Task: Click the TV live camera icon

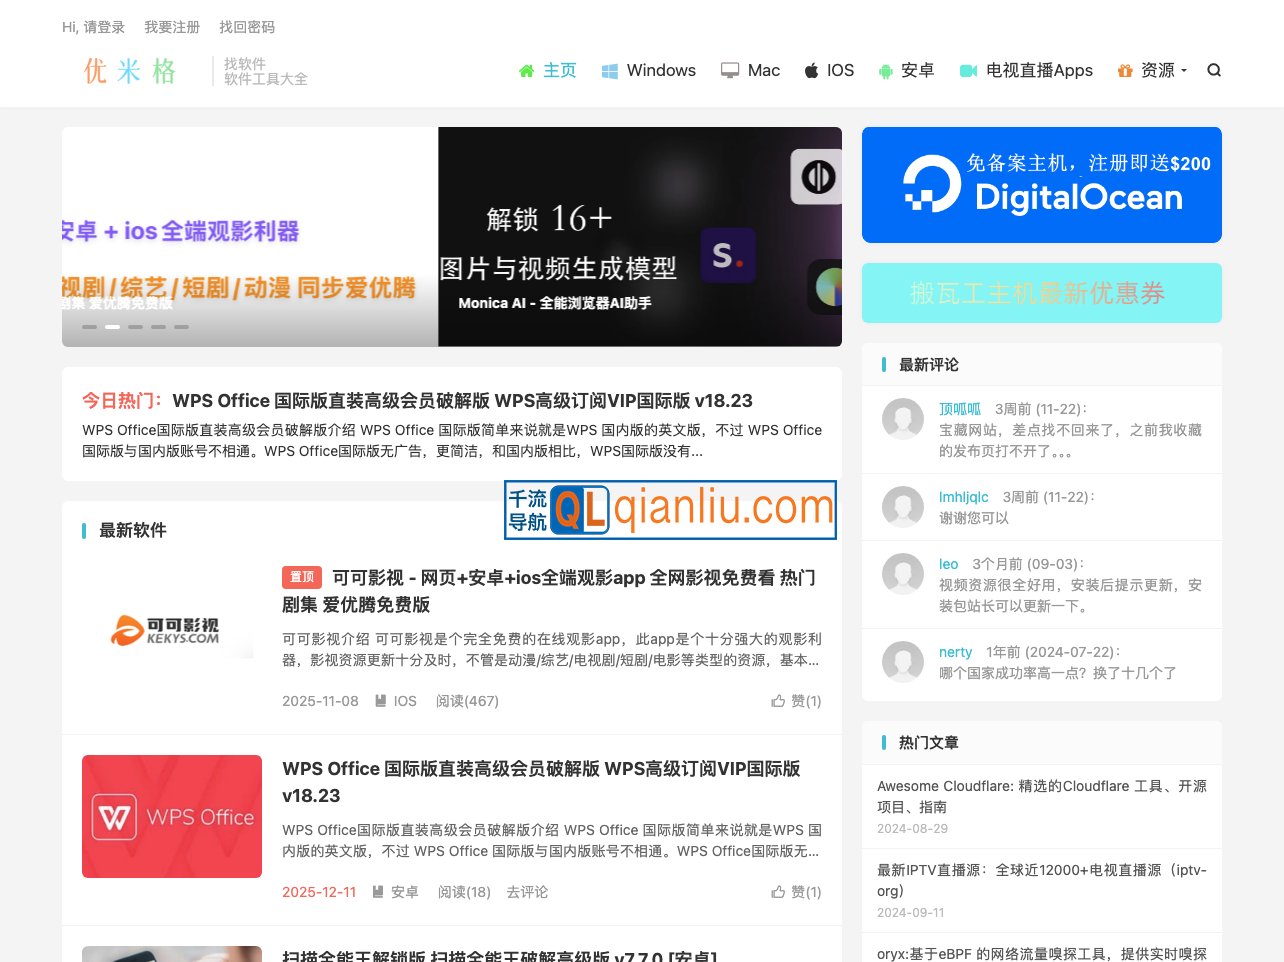Action: (968, 71)
